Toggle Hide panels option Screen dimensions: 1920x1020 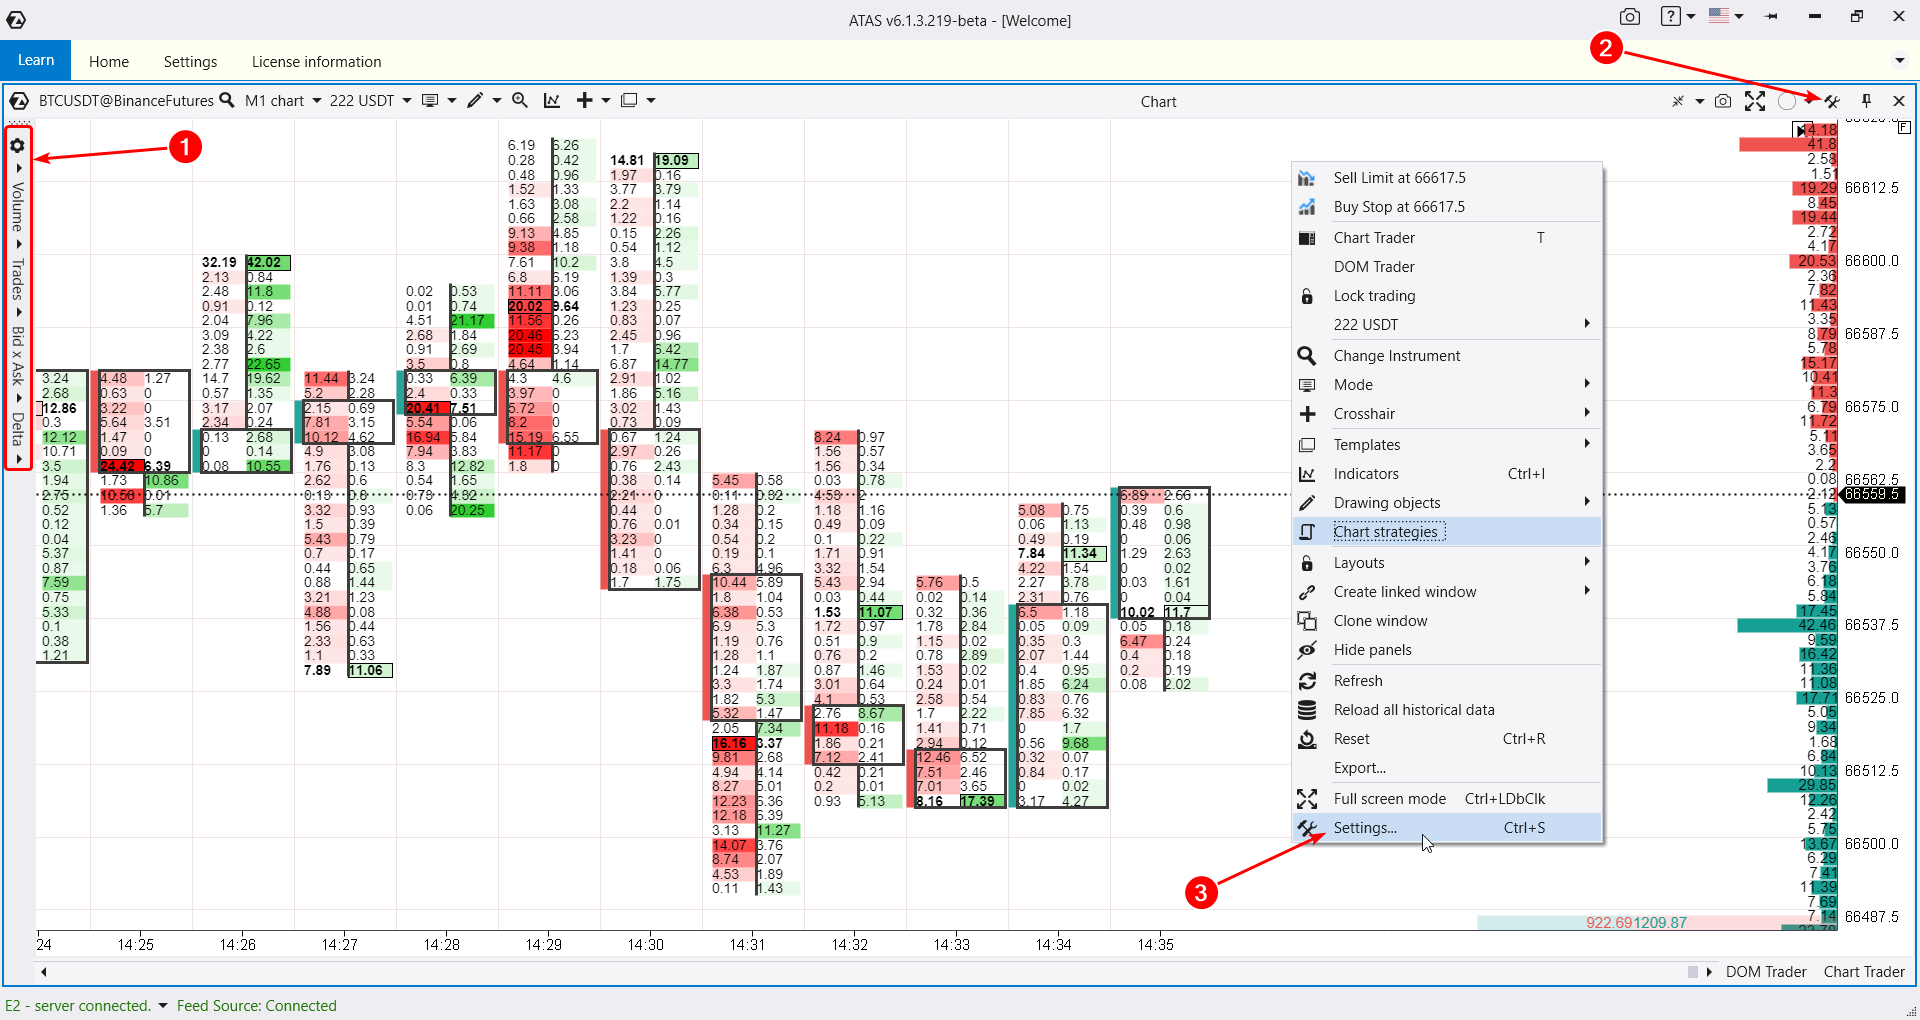coord(1372,650)
